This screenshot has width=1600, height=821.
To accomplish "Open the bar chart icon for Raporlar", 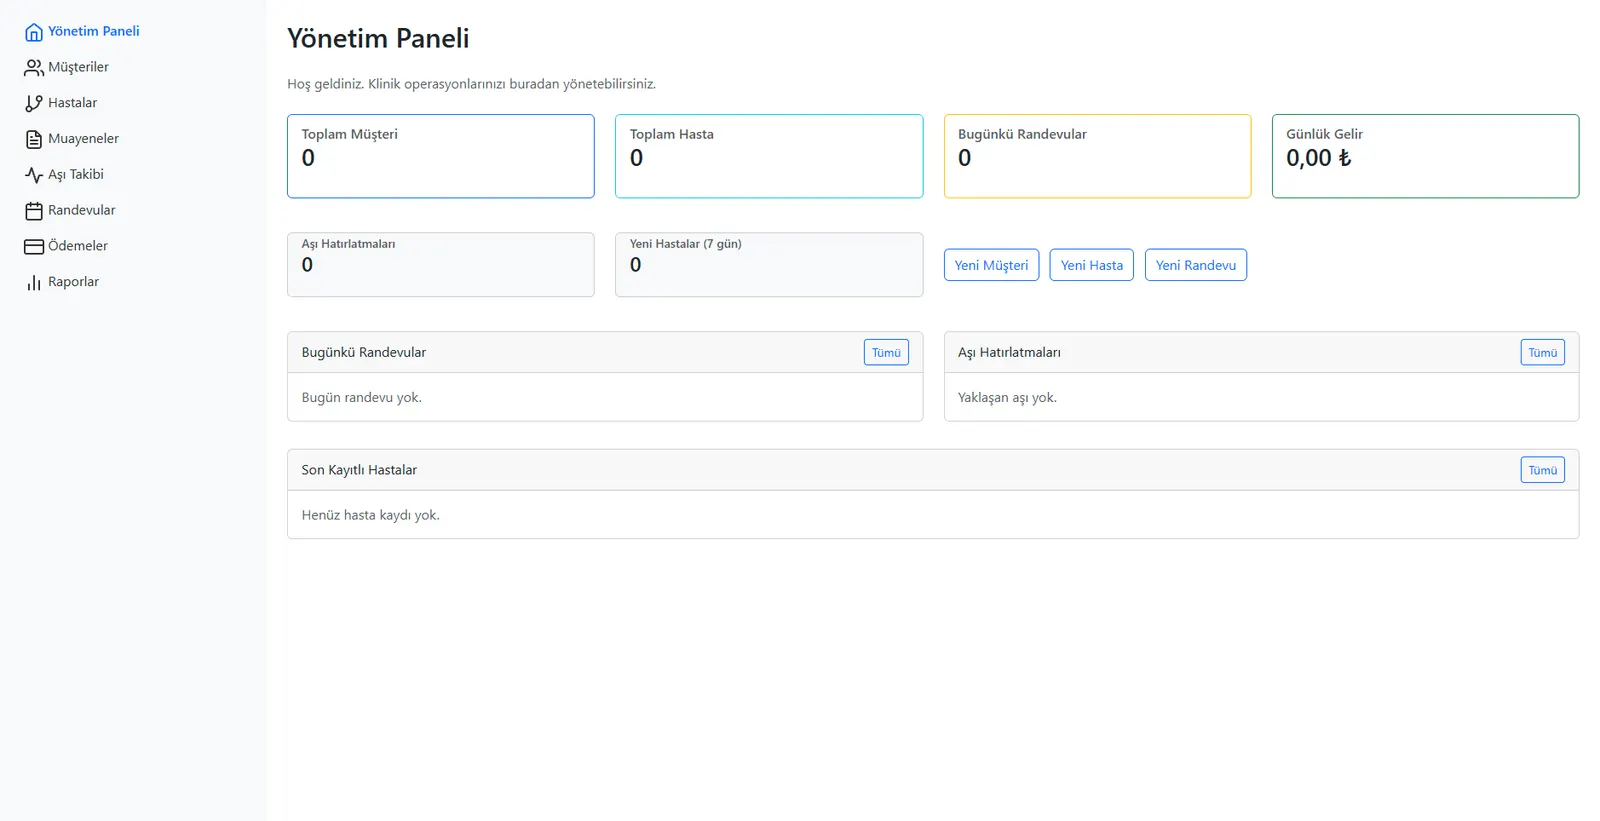I will click(x=34, y=282).
